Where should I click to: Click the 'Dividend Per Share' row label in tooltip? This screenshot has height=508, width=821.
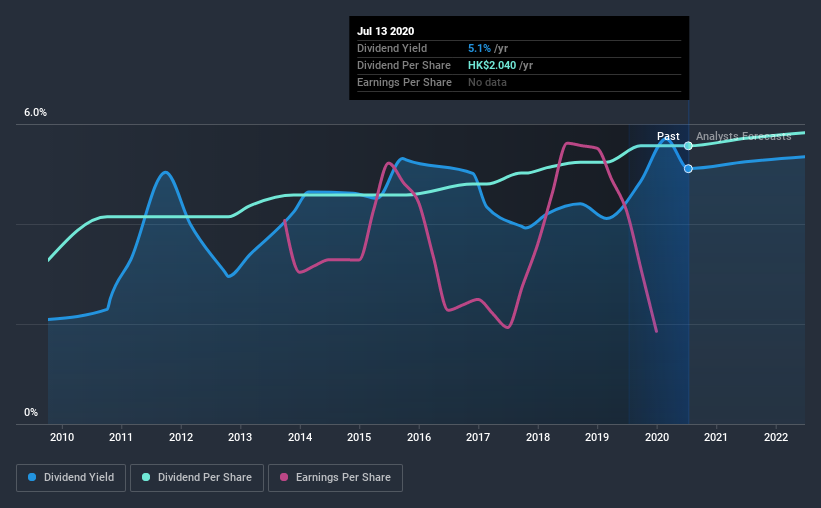pyautogui.click(x=404, y=65)
